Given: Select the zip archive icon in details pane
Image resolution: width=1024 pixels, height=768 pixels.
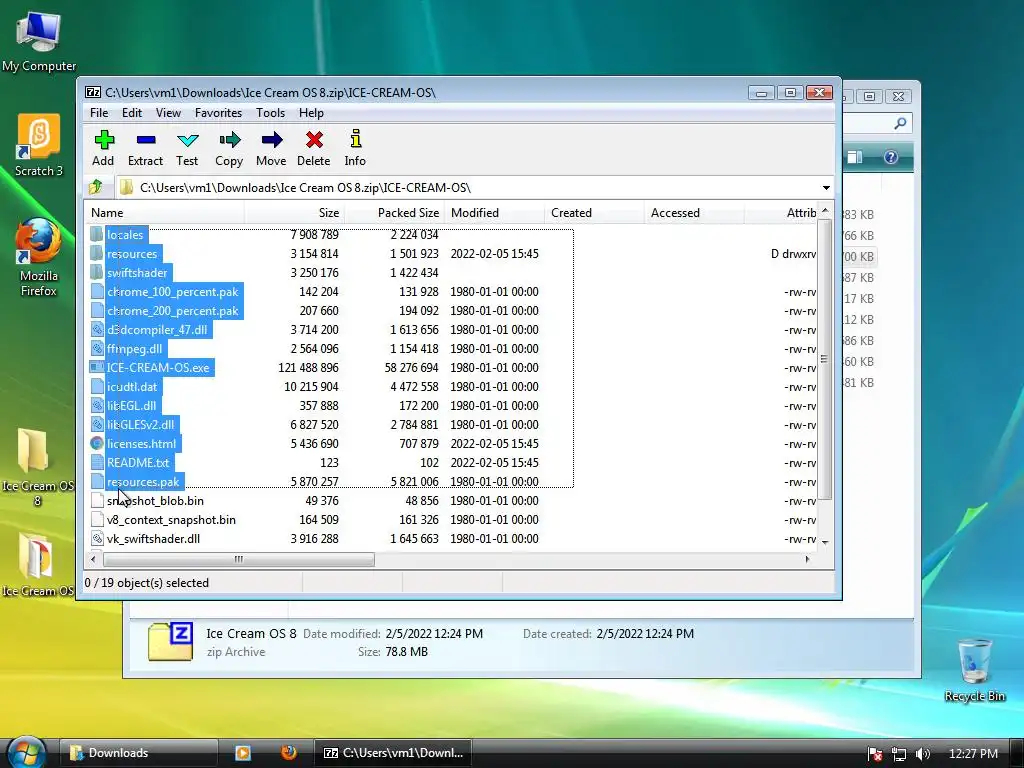Looking at the screenshot, I should click(170, 642).
